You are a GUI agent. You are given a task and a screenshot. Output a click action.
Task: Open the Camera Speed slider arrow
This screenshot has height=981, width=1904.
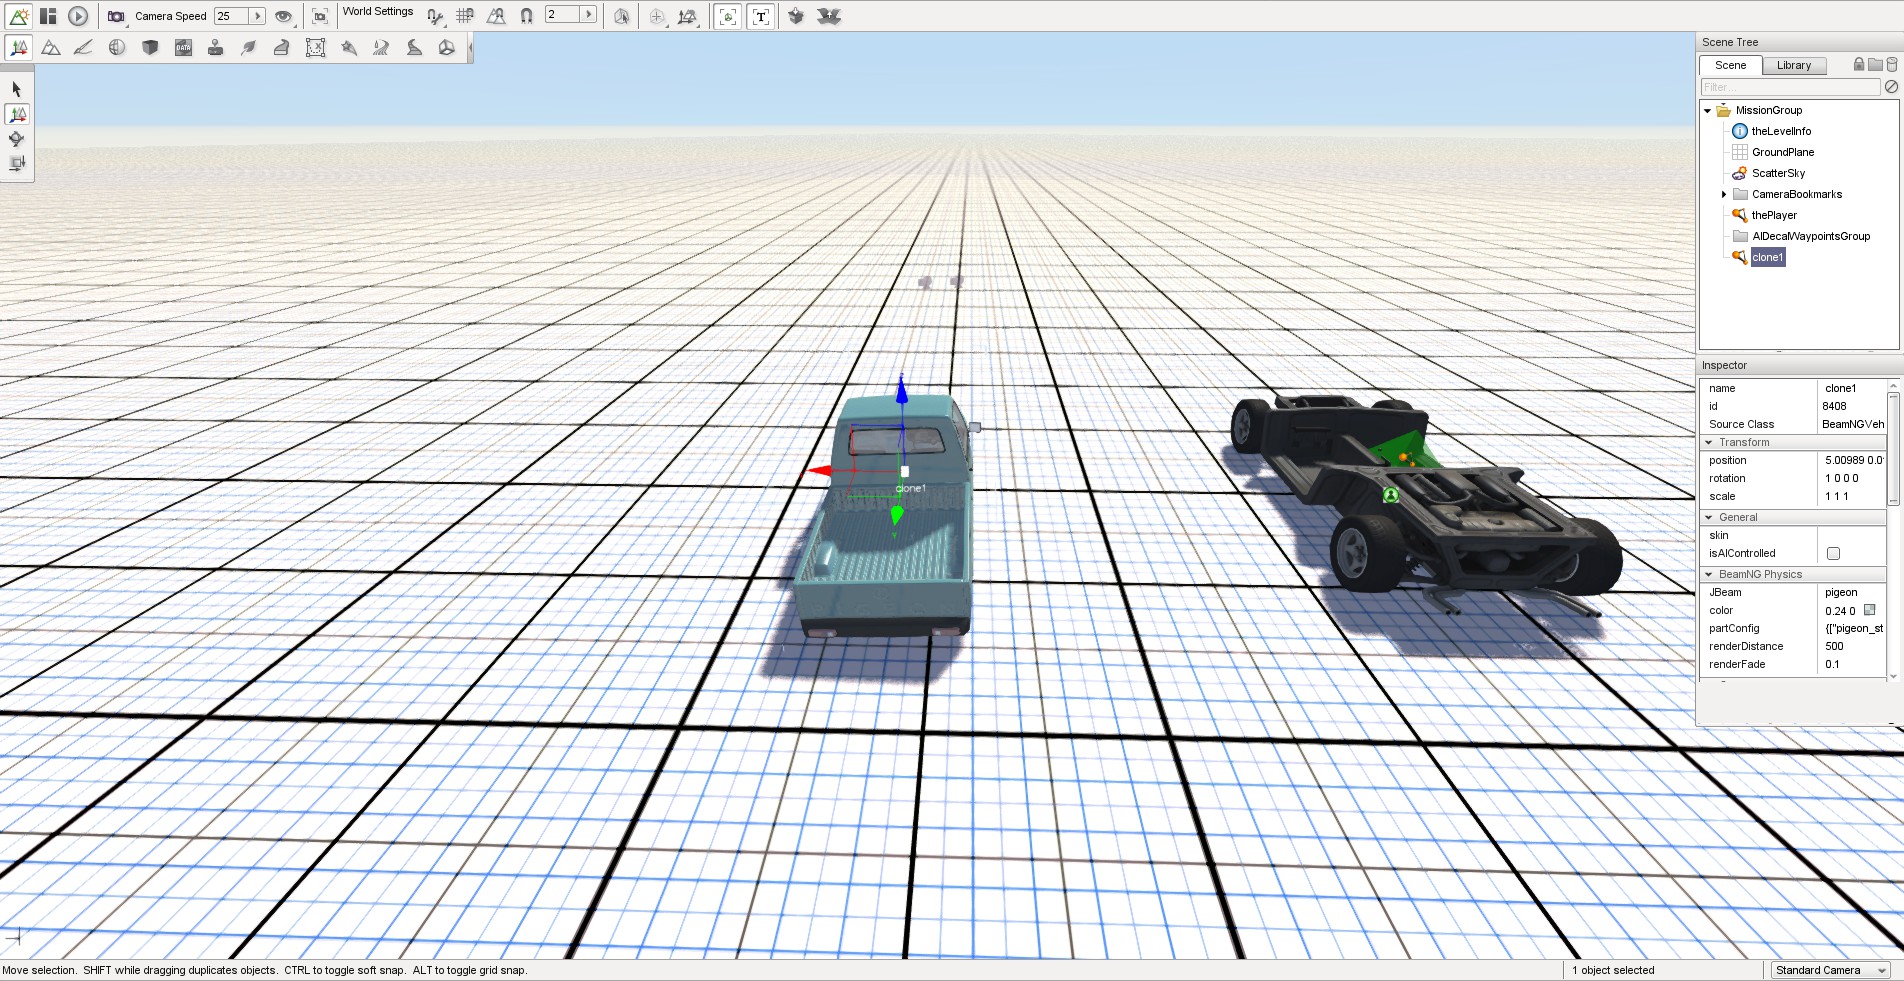pos(257,16)
